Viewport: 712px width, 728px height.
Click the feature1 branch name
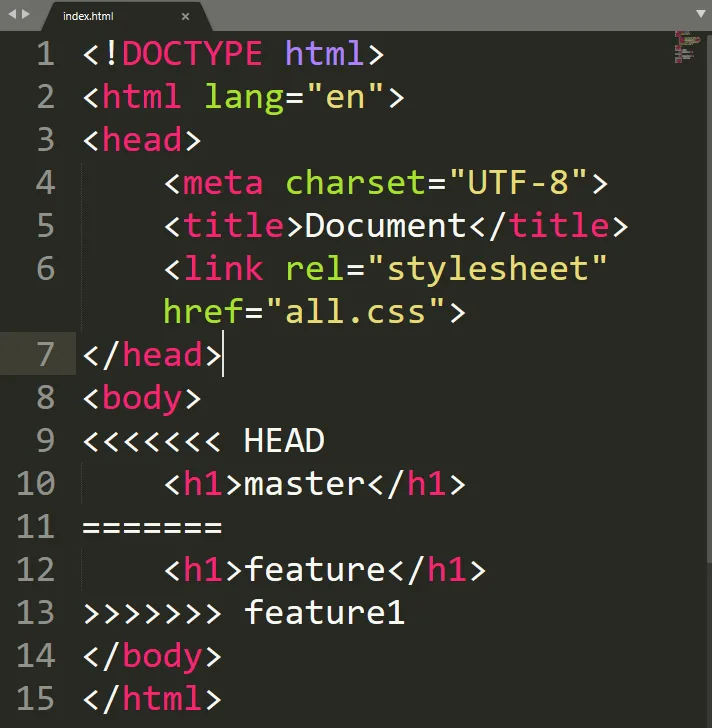click(x=324, y=612)
